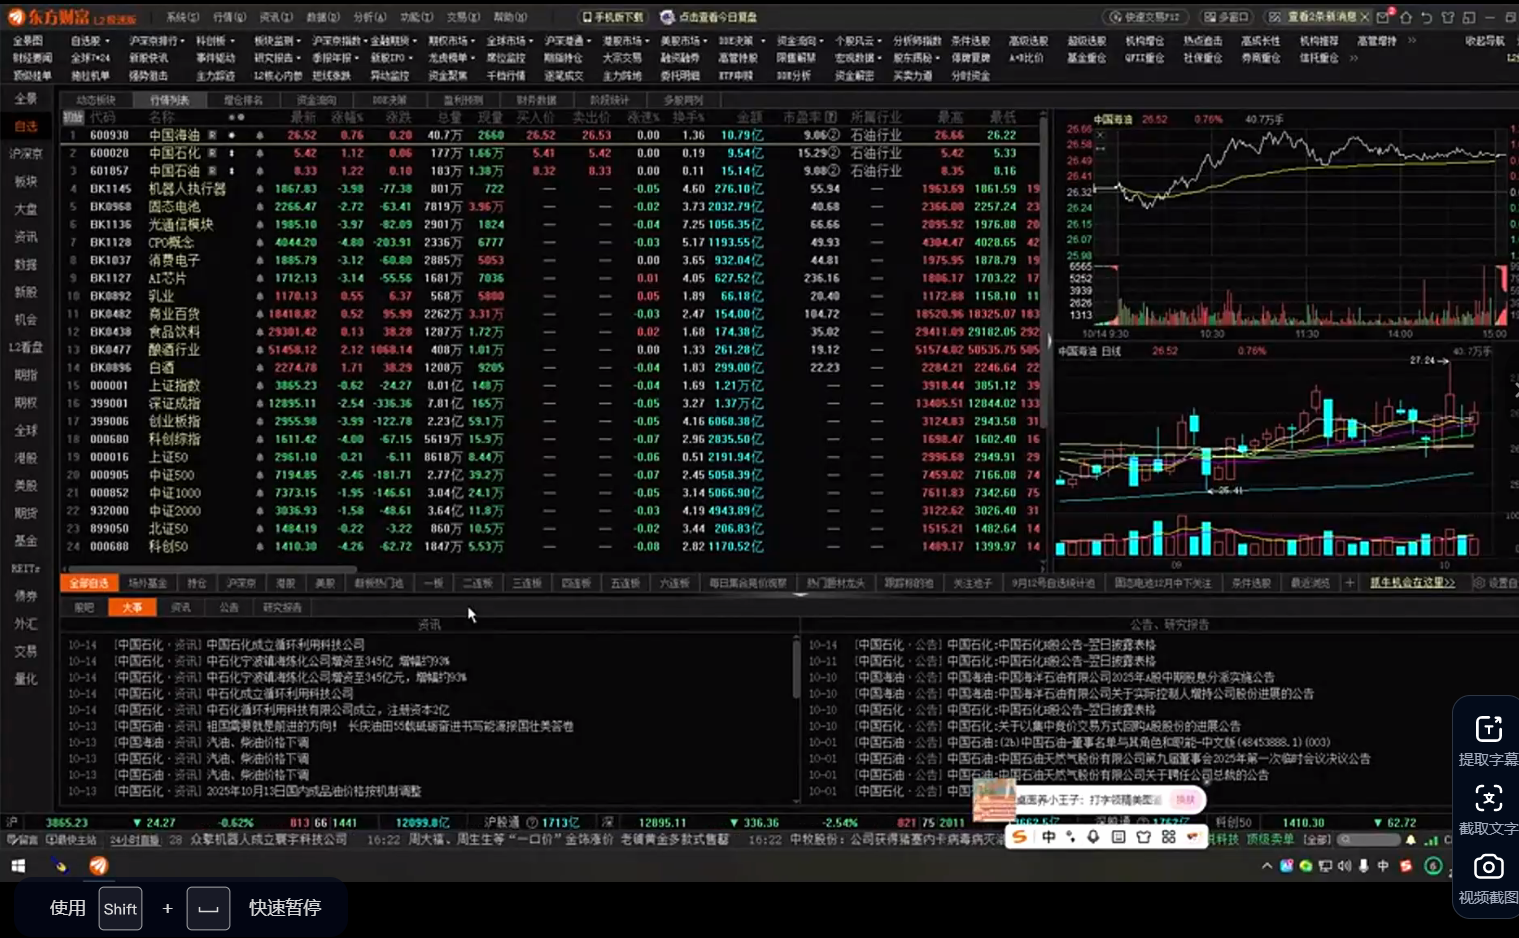Viewport: 1519px width, 938px height.
Task: Click the 视频截图 camera icon
Action: (1488, 867)
